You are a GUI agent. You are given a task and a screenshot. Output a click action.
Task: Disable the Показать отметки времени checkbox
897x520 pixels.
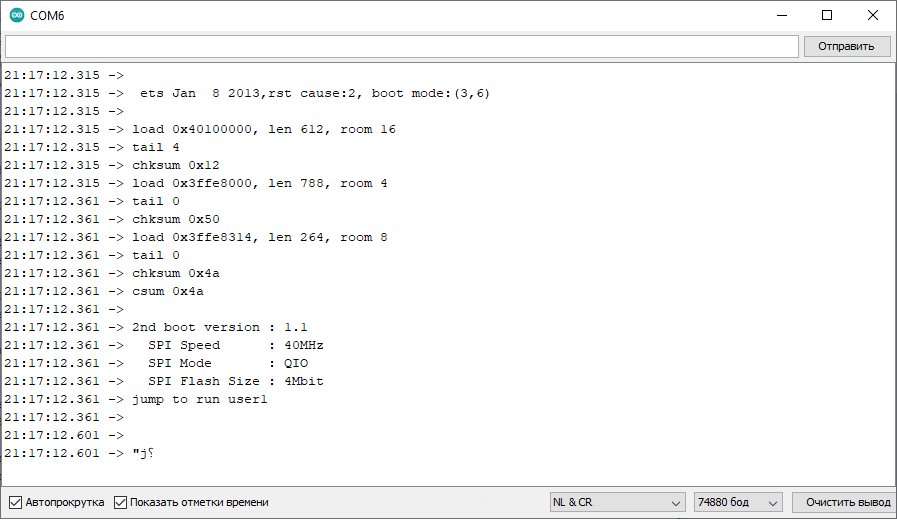[x=121, y=502]
